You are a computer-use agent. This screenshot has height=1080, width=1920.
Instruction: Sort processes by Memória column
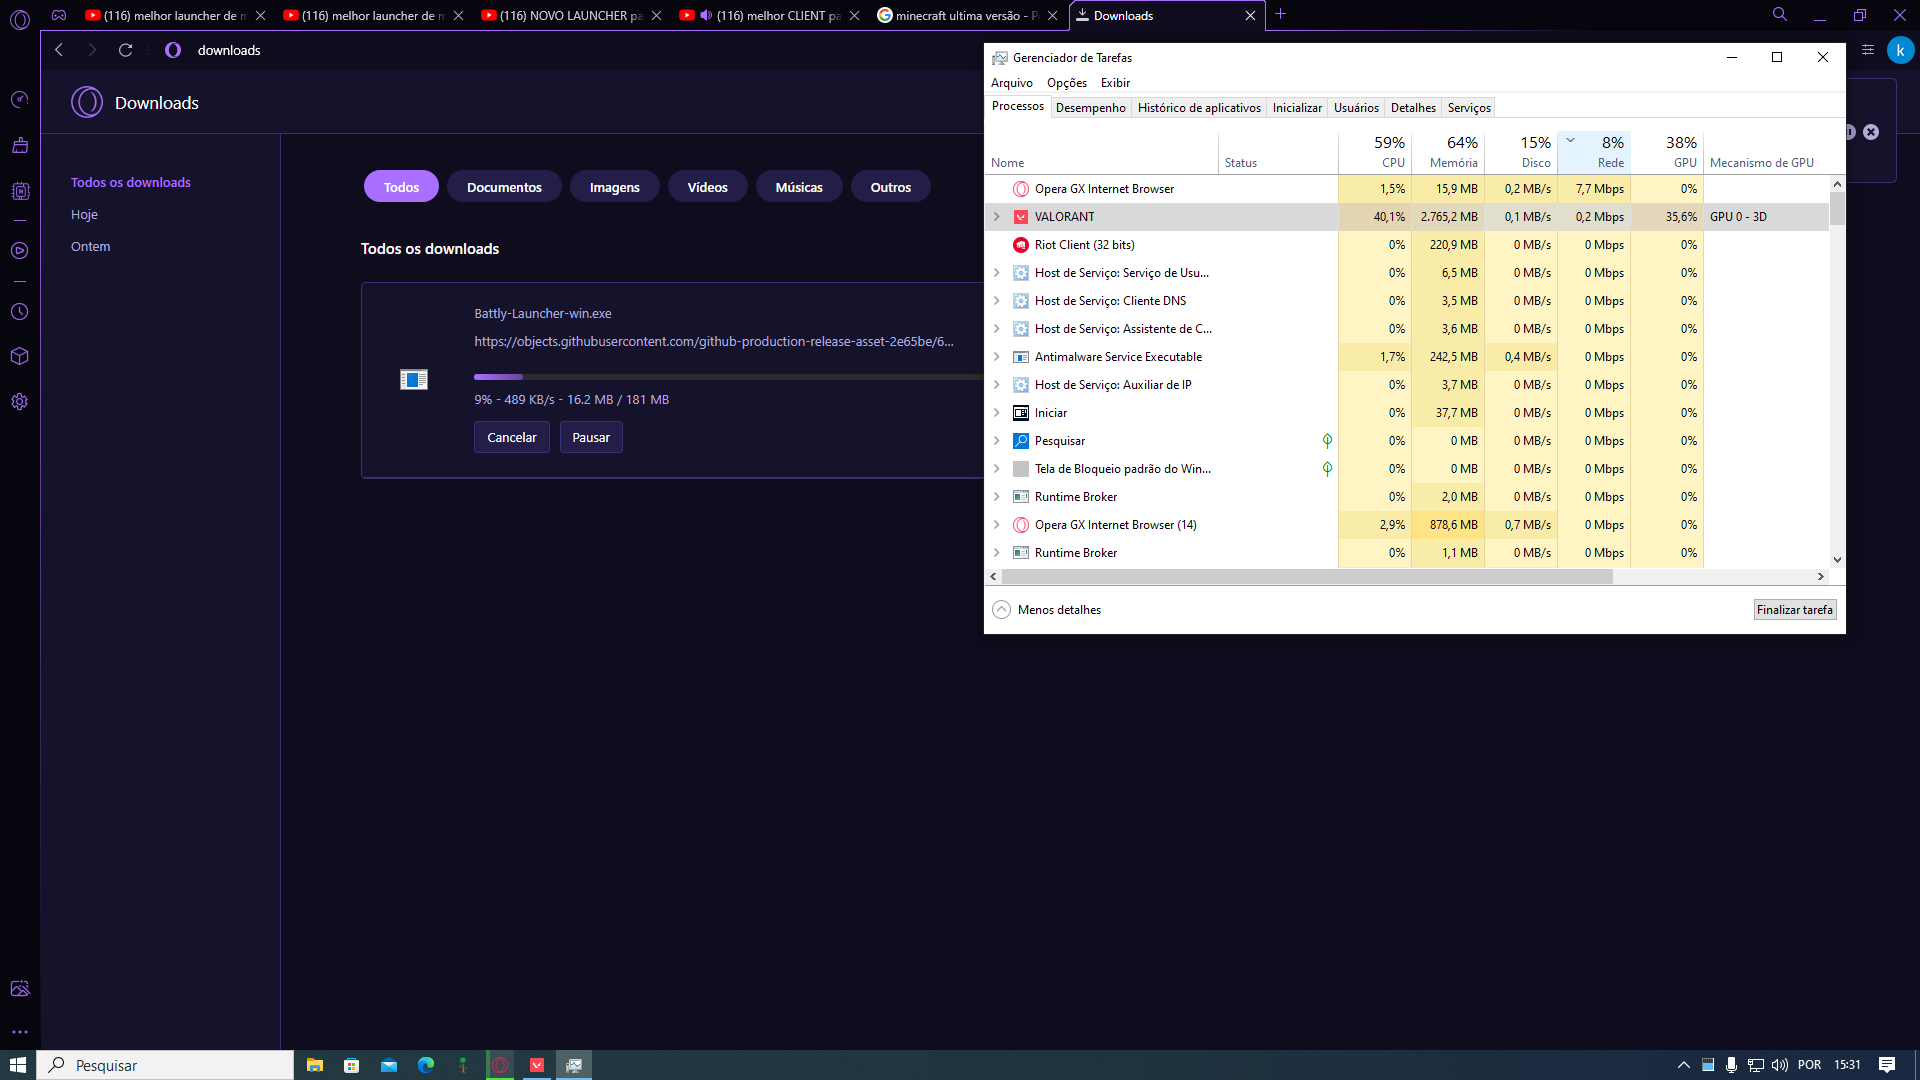[x=1448, y=152]
